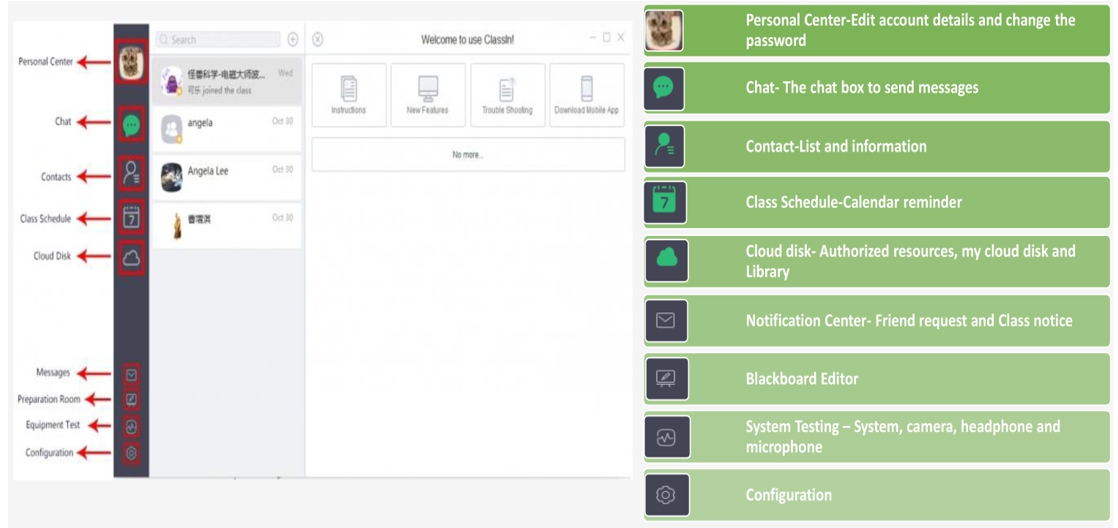
Task: Click the purple monster class avatar
Action: coord(172,81)
